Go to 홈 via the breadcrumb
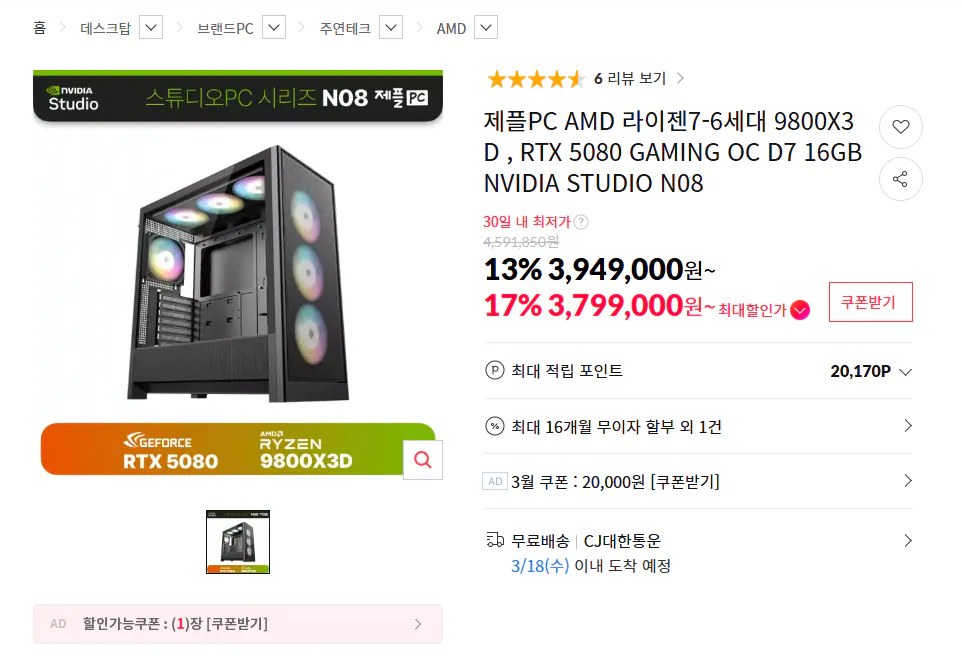This screenshot has height=662, width=962. click(39, 28)
